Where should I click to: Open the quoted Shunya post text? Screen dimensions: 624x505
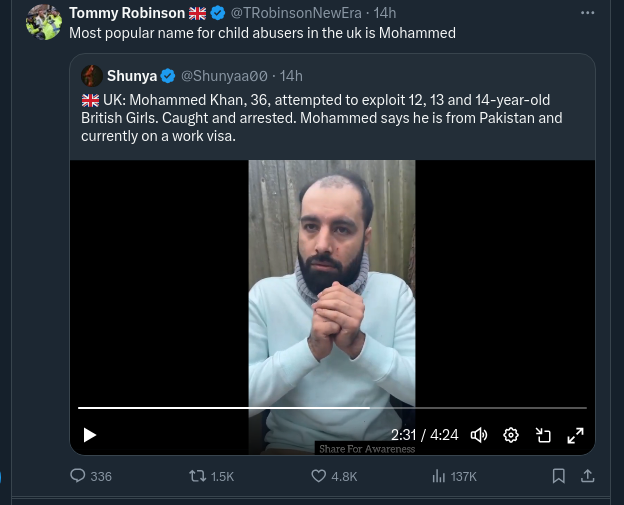[x=320, y=118]
